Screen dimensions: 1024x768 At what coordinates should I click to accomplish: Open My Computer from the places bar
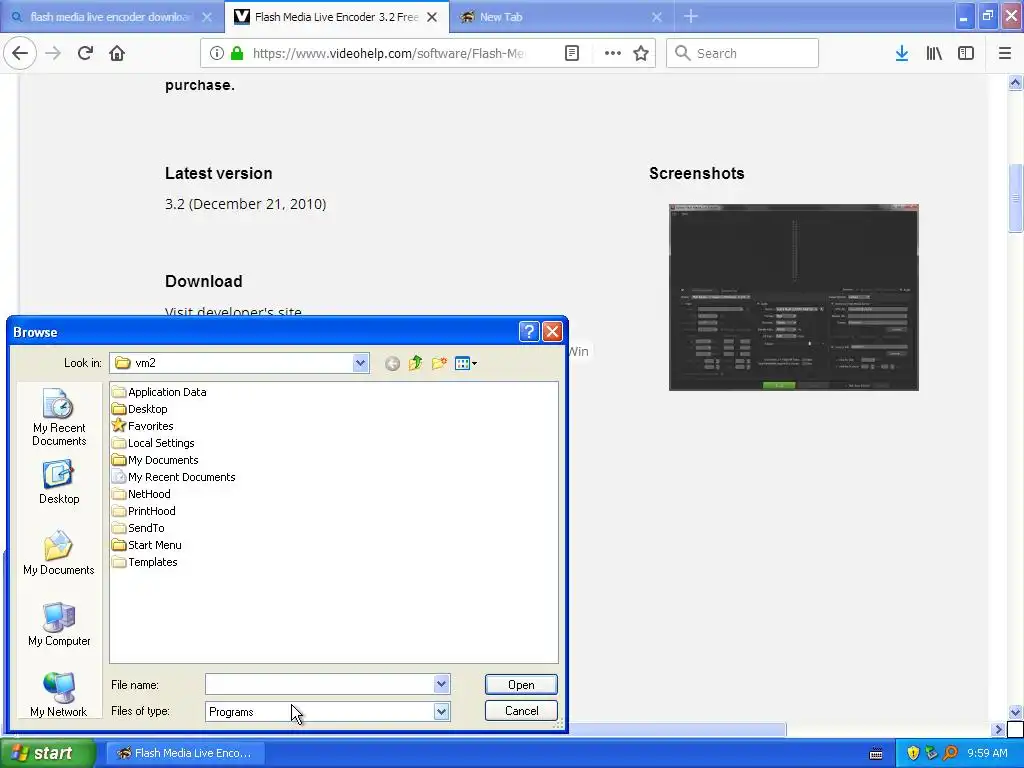coord(59,624)
